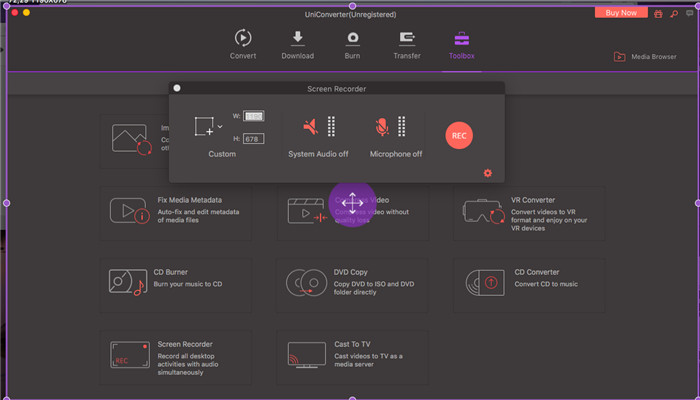Open the Compress Video tool icon
The height and width of the screenshot is (400, 700).
(x=307, y=211)
